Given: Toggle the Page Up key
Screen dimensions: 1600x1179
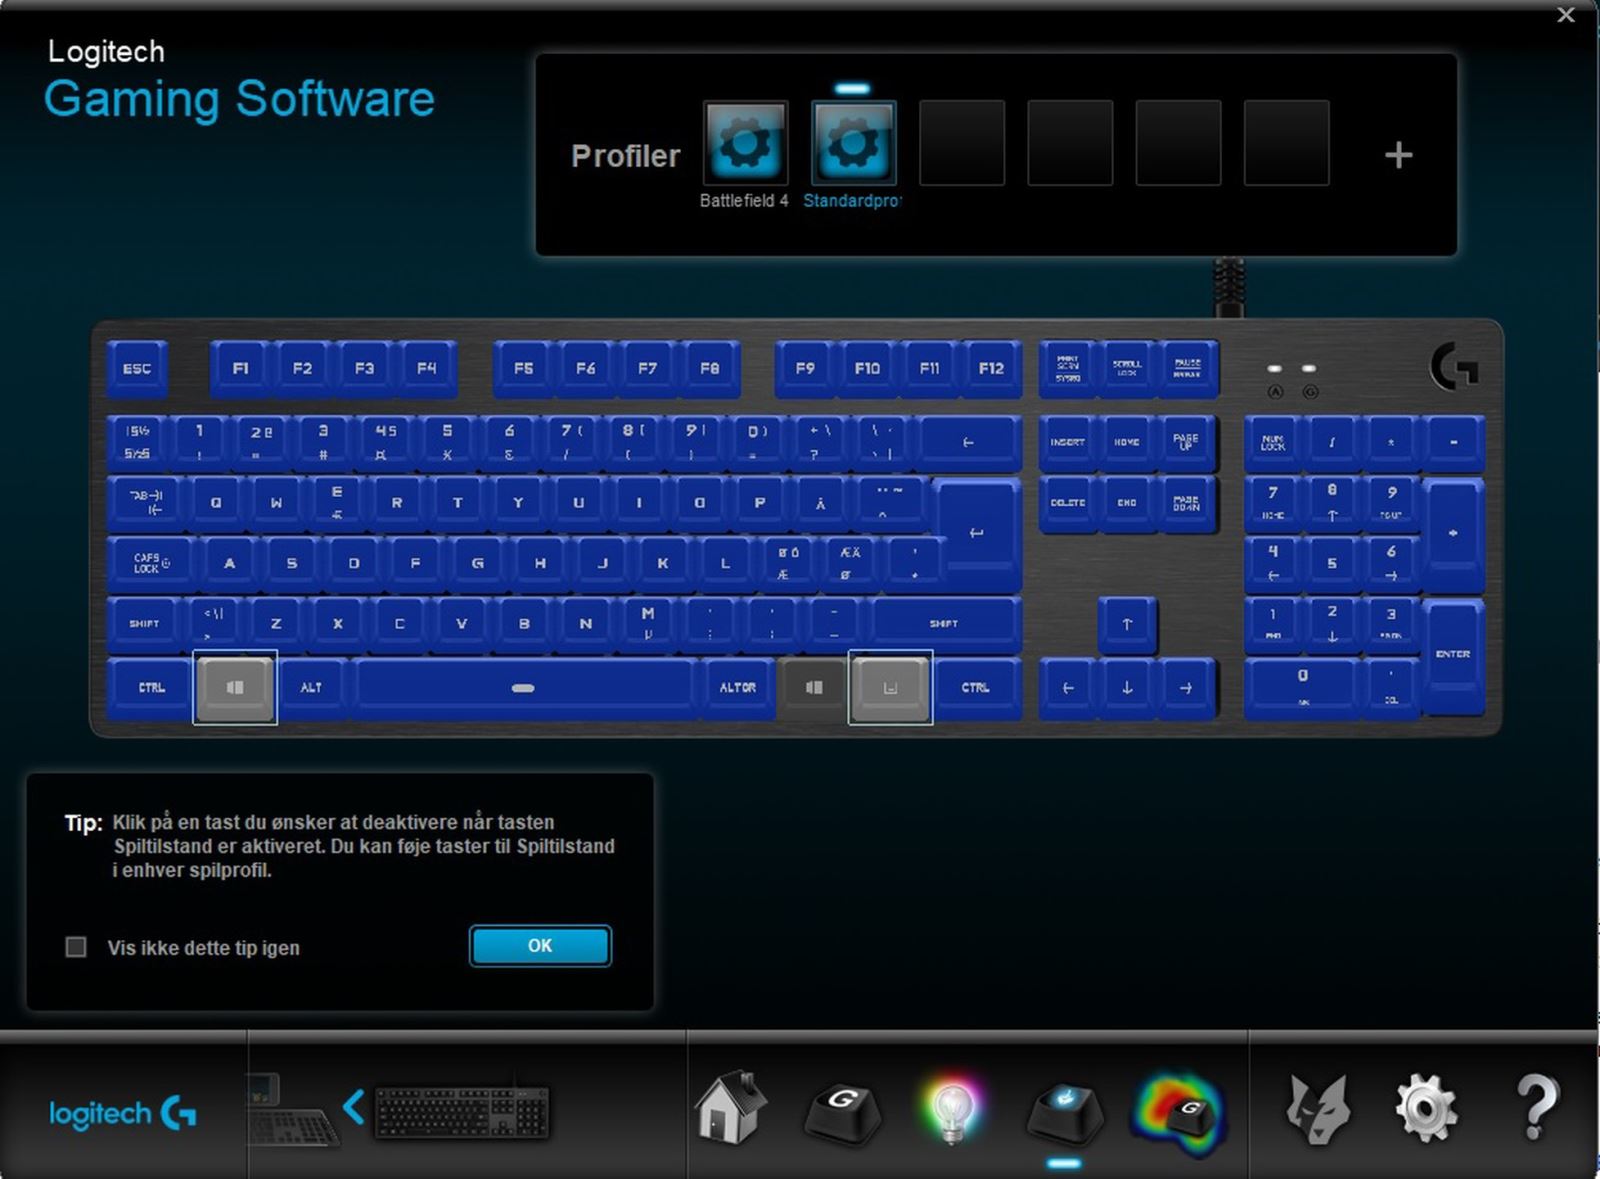Looking at the screenshot, I should [1187, 442].
